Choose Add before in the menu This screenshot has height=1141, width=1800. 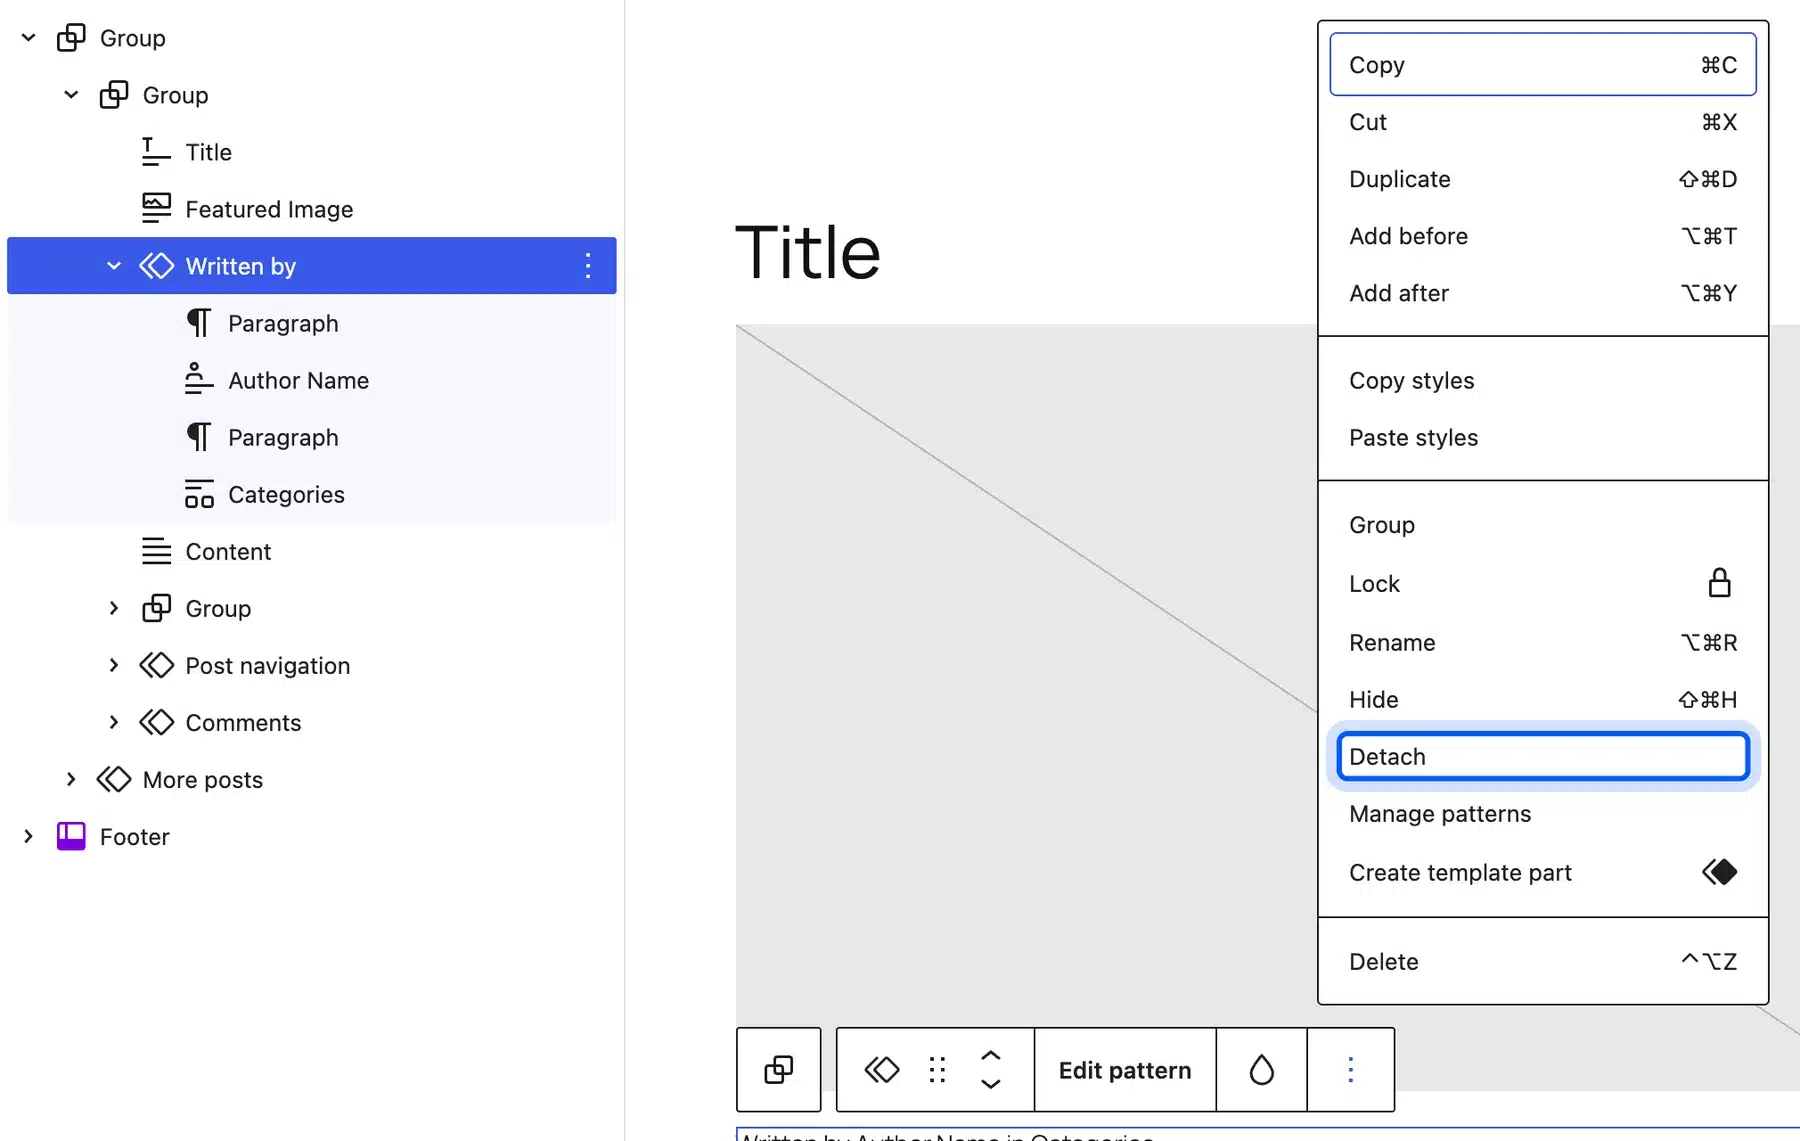[1543, 236]
